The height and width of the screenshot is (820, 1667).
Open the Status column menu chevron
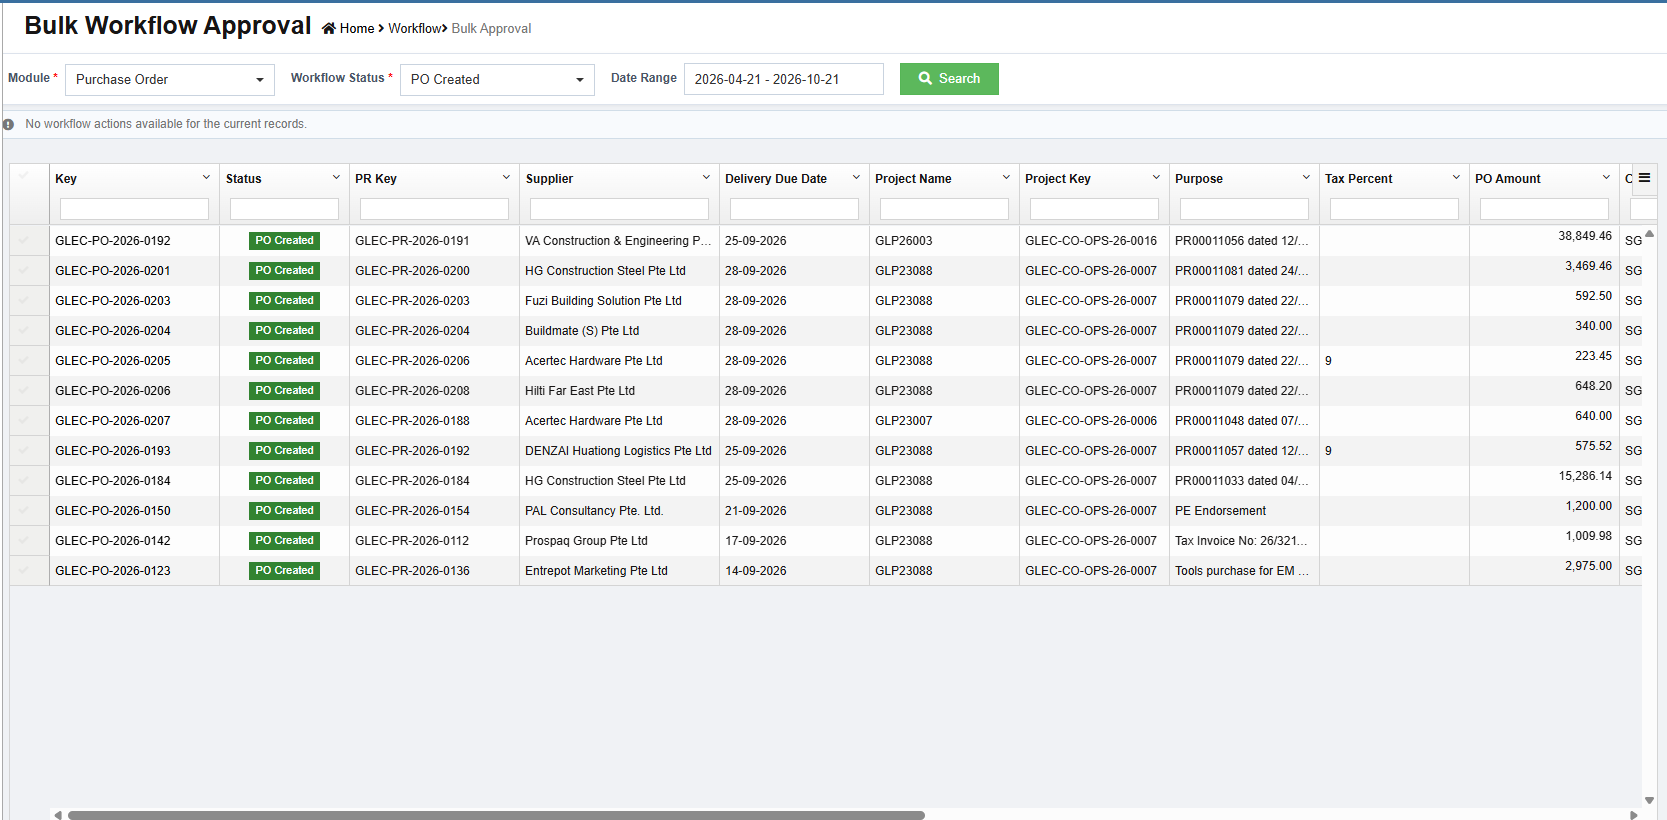point(336,178)
